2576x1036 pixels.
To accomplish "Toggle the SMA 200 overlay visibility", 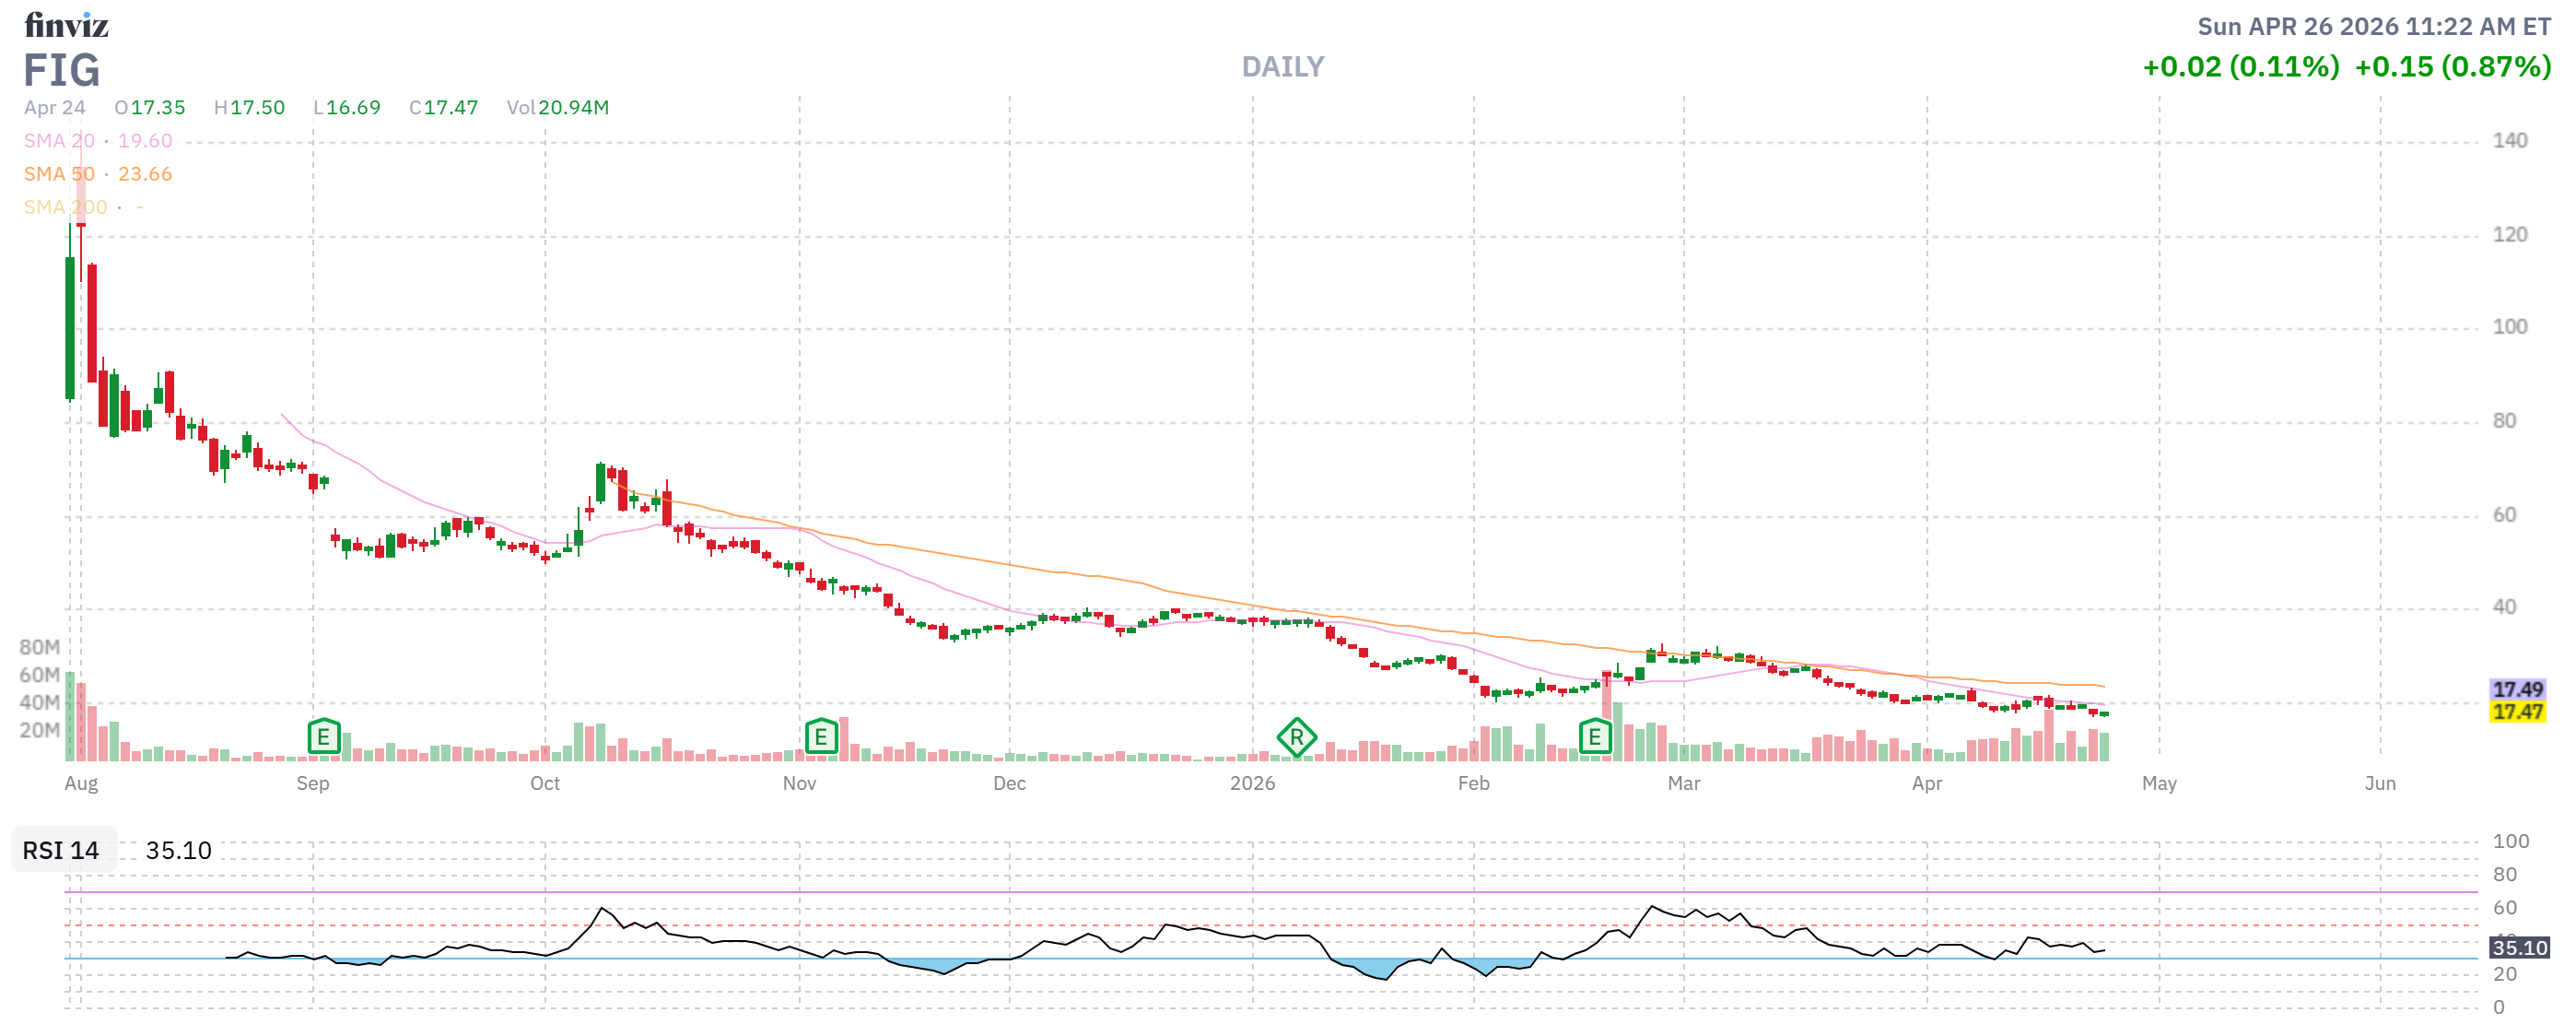I will pyautogui.click(x=66, y=207).
